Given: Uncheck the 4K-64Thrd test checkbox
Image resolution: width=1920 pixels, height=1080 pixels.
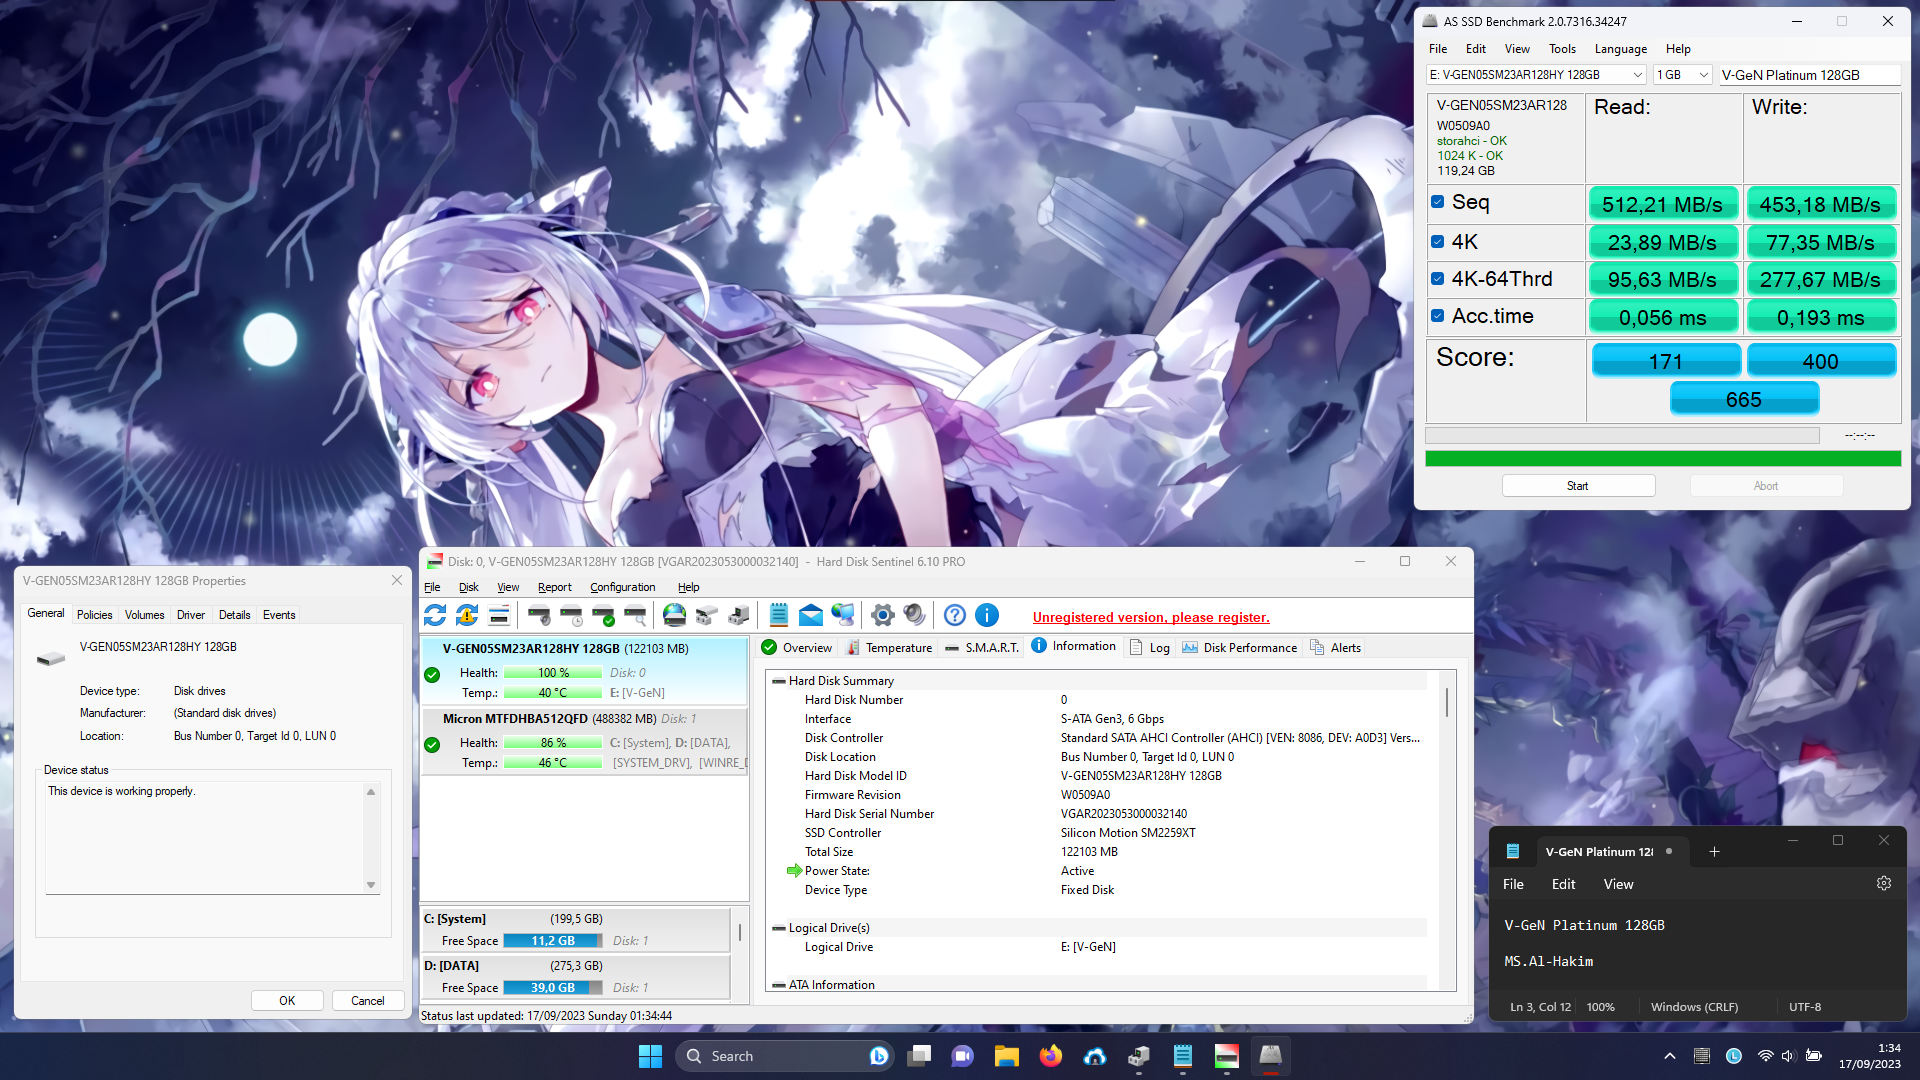Looking at the screenshot, I should pyautogui.click(x=1438, y=279).
